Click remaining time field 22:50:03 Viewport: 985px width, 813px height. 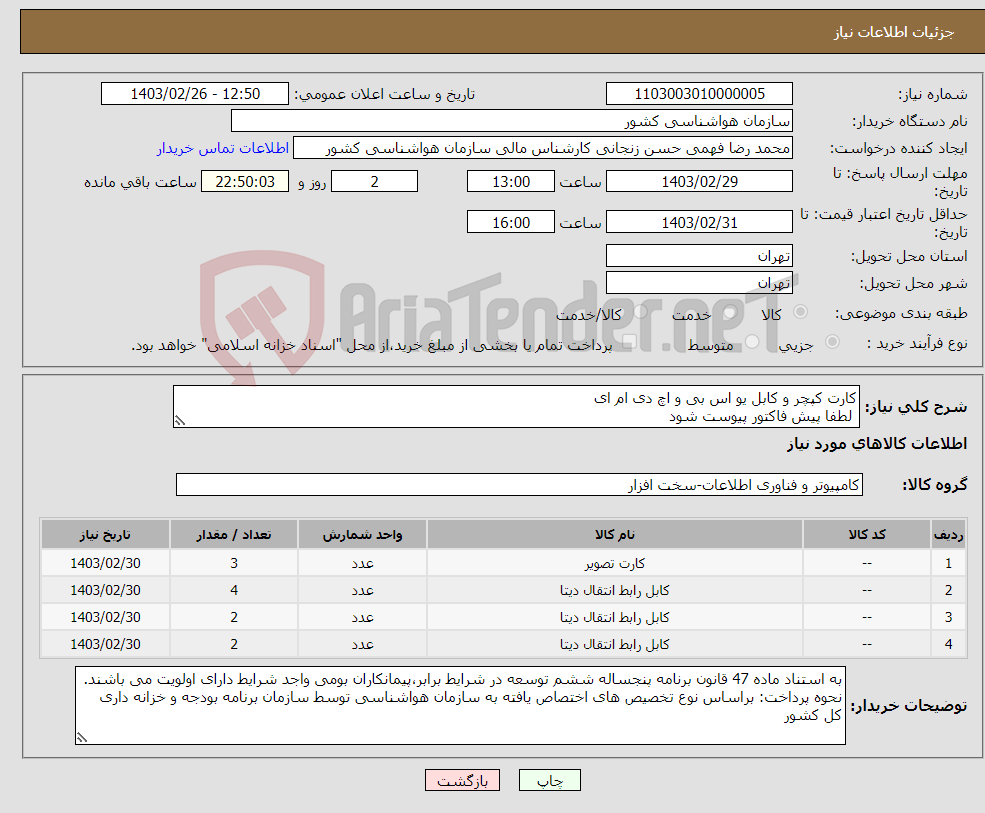245,182
